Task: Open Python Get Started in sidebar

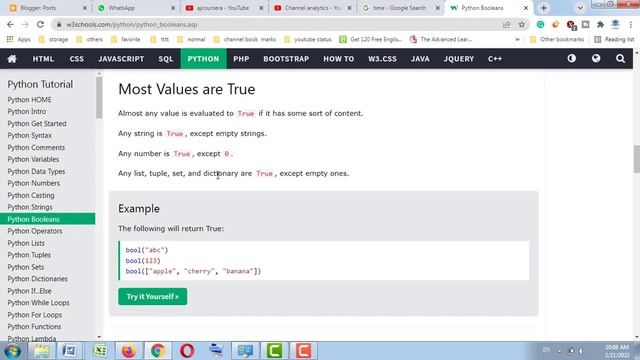Action: [37, 123]
